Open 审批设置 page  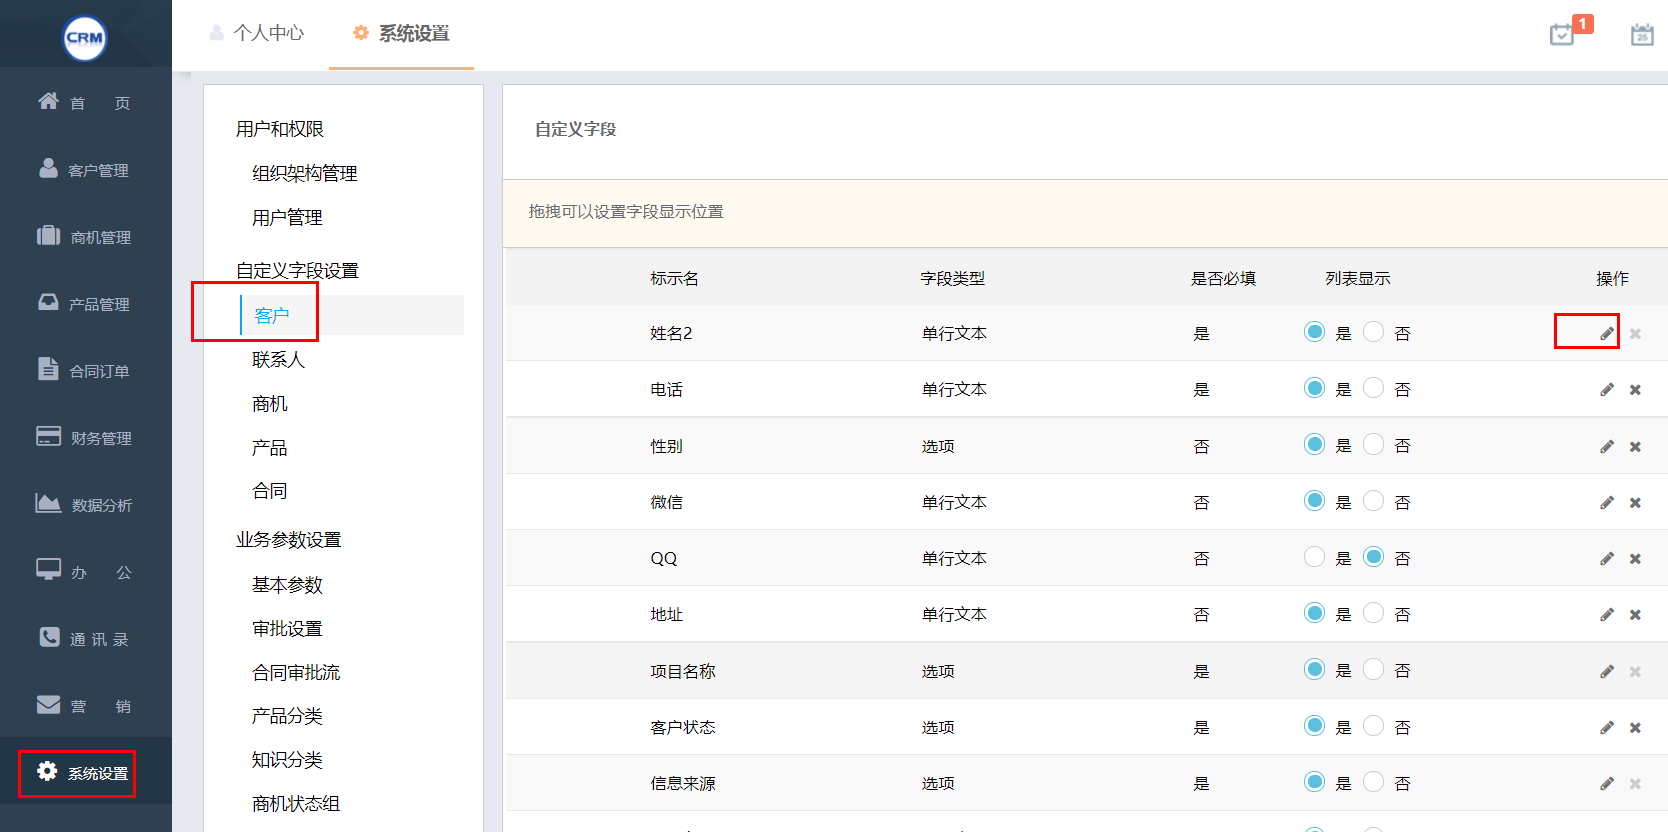coord(287,628)
